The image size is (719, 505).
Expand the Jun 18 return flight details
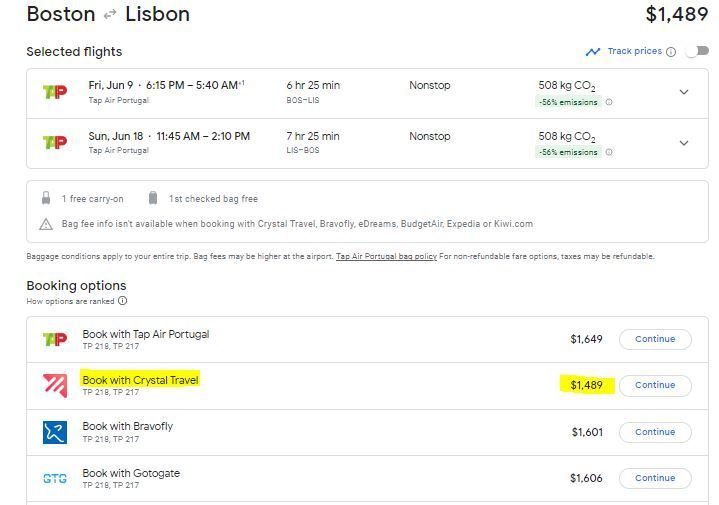[x=684, y=143]
